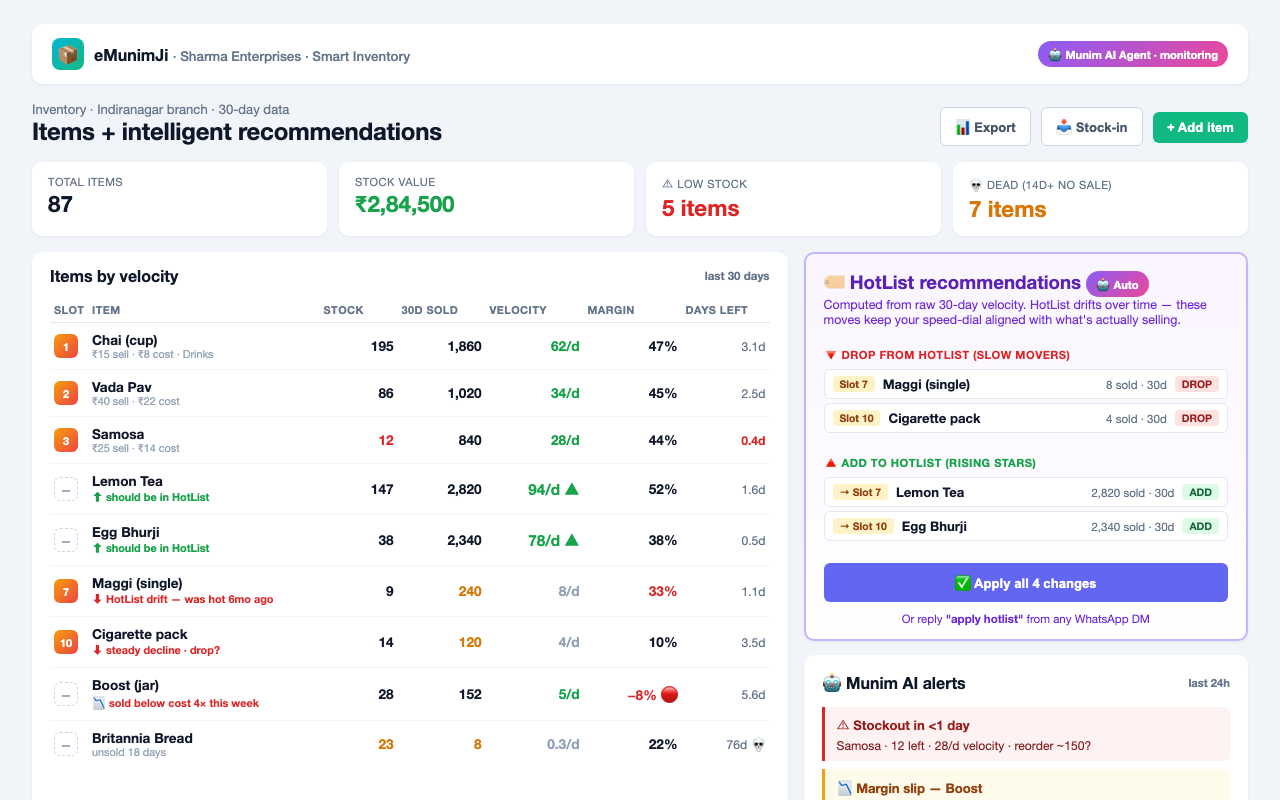Click Britannia Bread's stock value 23
The height and width of the screenshot is (800, 1280).
pyautogui.click(x=386, y=744)
